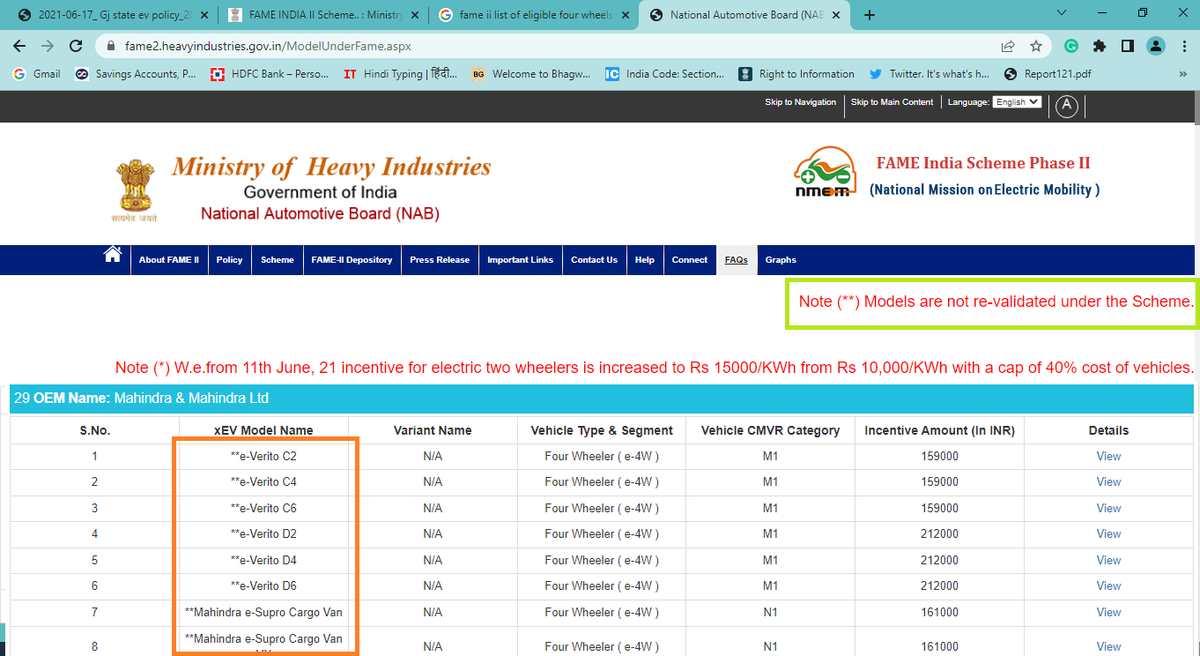Open the Connect menu item
The height and width of the screenshot is (656, 1200).
pyautogui.click(x=690, y=260)
